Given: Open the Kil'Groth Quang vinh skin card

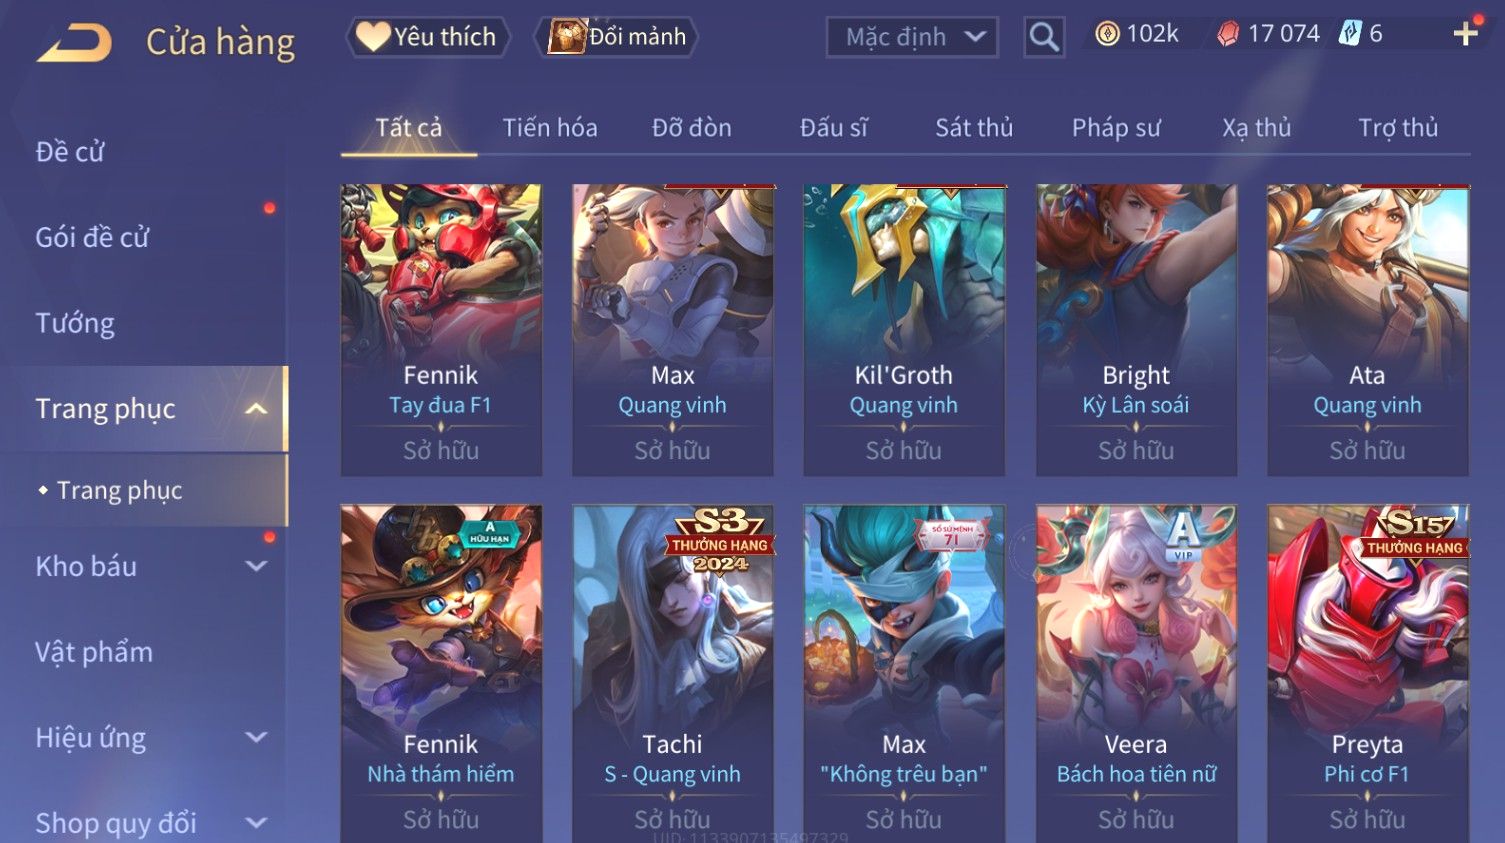Looking at the screenshot, I should pyautogui.click(x=904, y=330).
